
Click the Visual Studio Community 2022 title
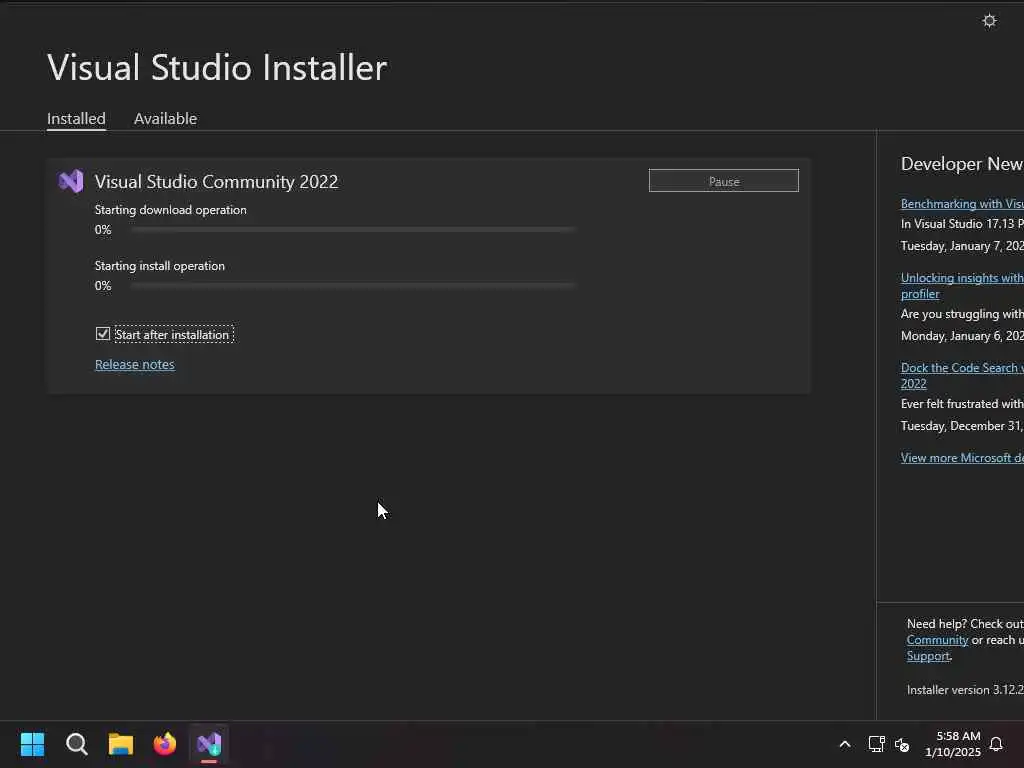click(x=216, y=182)
